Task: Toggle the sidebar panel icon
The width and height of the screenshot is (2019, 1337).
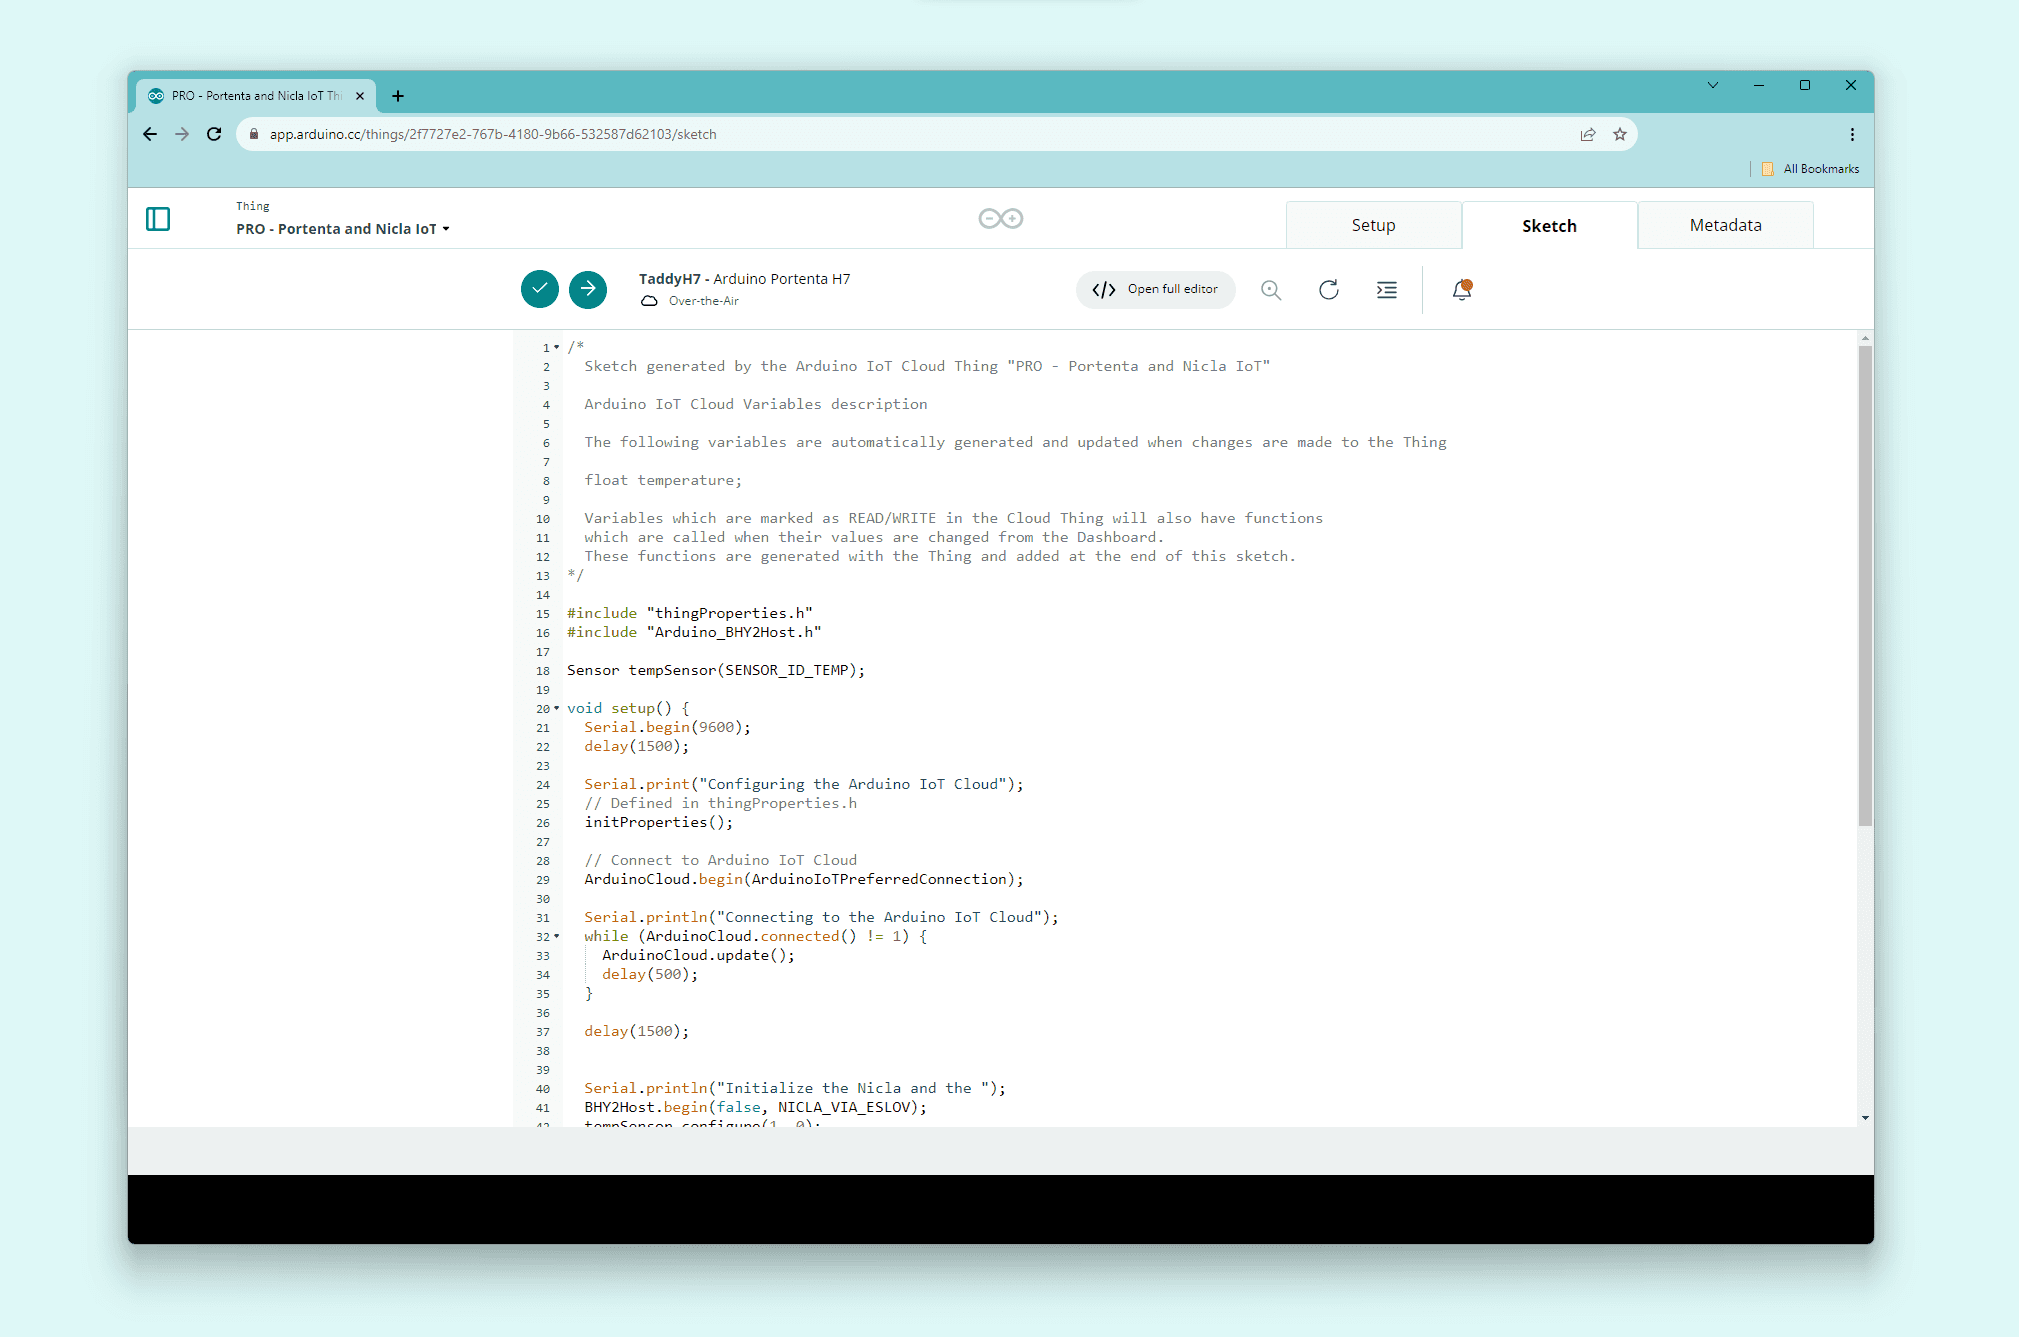Action: 158,219
